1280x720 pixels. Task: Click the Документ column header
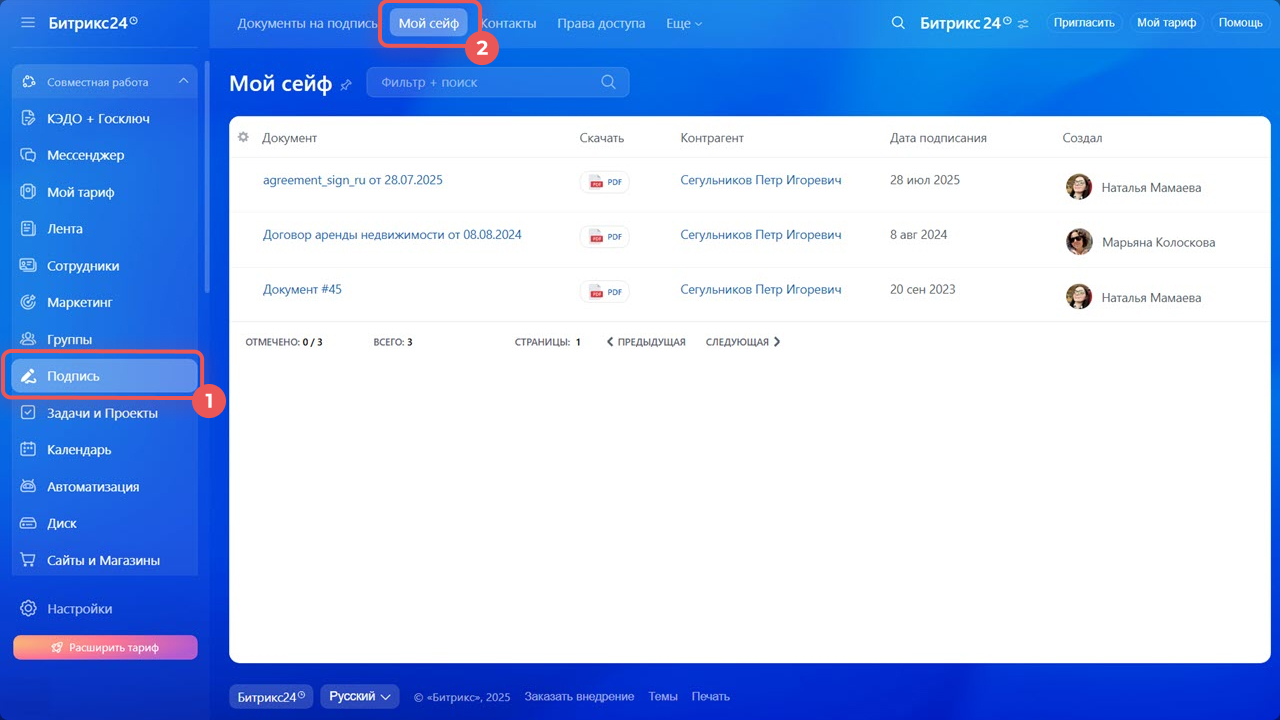290,138
